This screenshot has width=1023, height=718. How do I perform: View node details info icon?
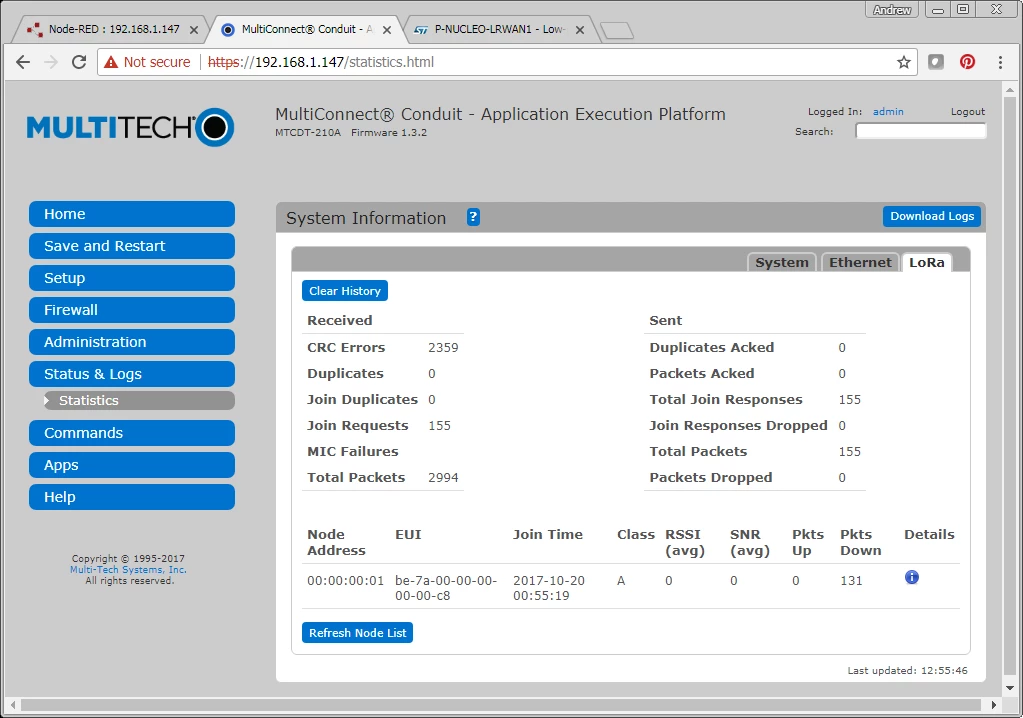pos(911,577)
